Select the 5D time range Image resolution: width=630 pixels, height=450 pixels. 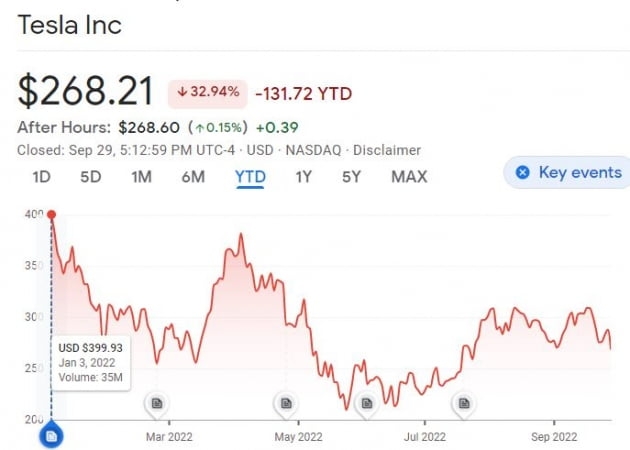pos(91,177)
